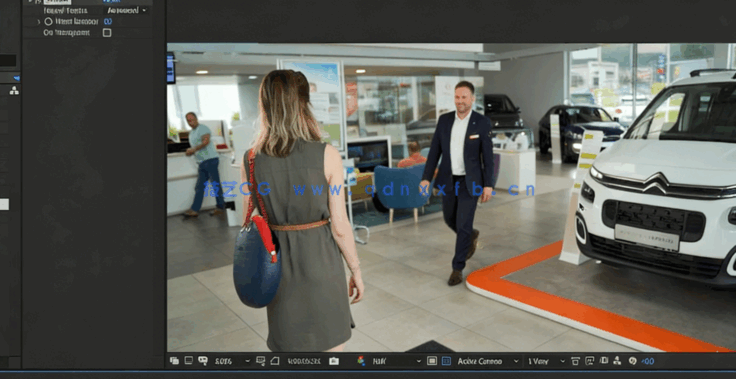Click the stopwatch on the second effect property
Screen dimensions: 736x379
48,22
